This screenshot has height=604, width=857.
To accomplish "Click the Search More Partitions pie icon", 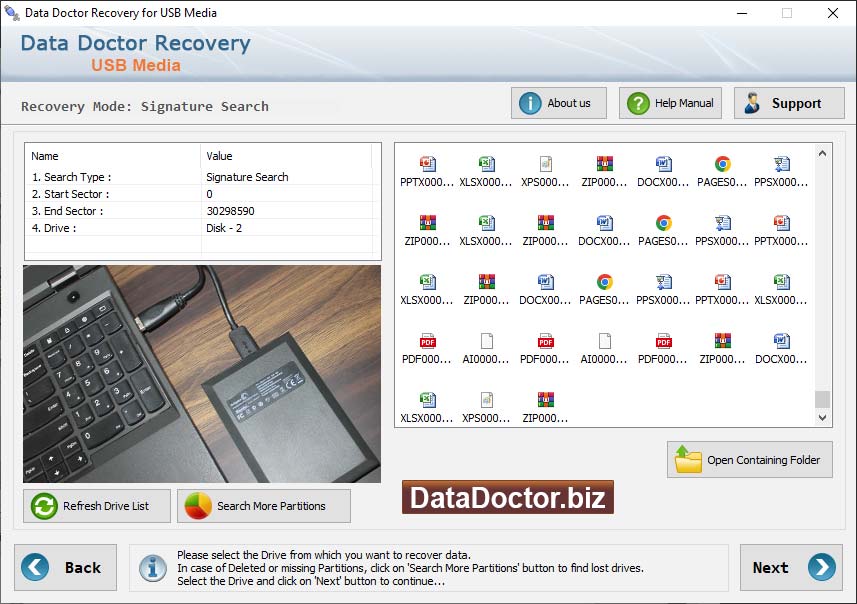I will pos(199,506).
